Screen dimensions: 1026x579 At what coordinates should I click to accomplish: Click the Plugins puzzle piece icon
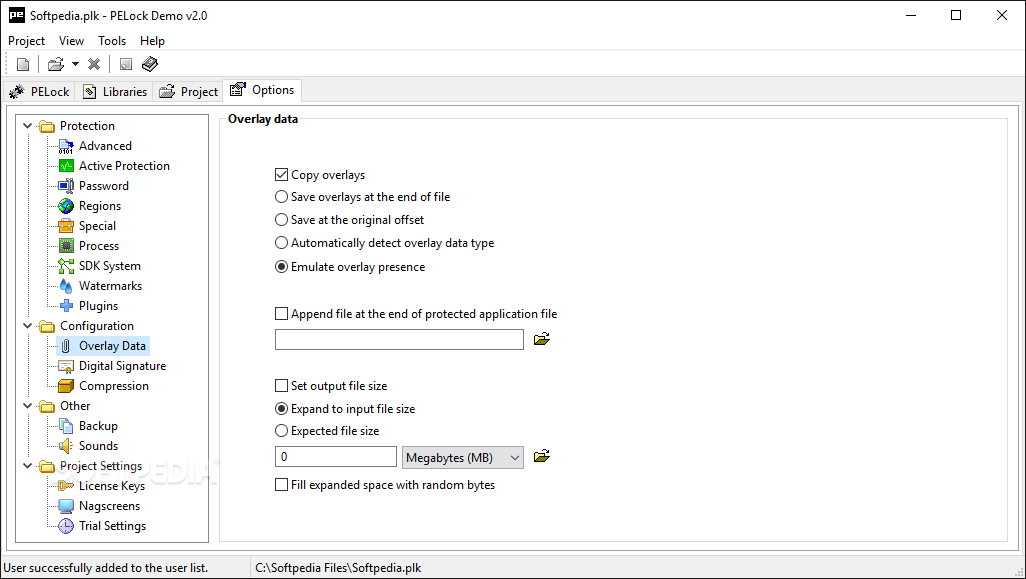(x=66, y=306)
